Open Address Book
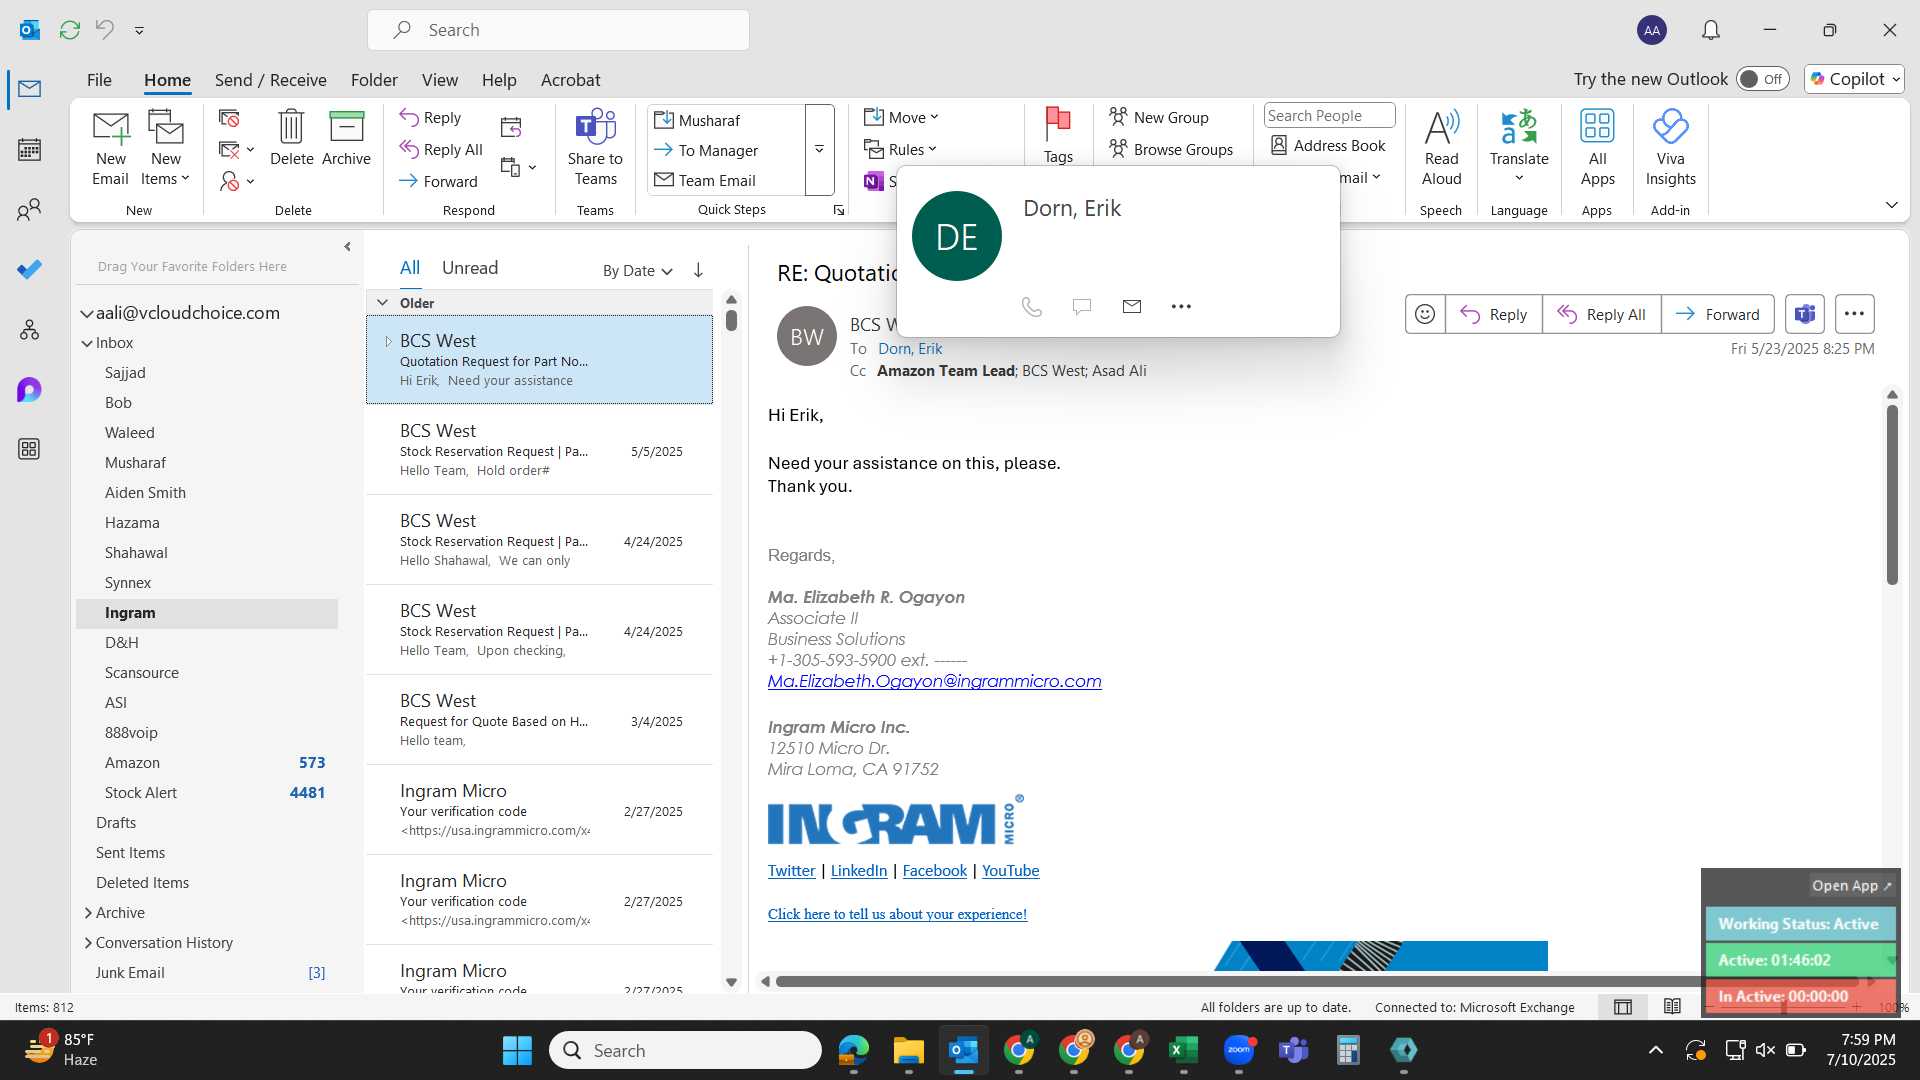1920x1080 pixels. pyautogui.click(x=1328, y=145)
